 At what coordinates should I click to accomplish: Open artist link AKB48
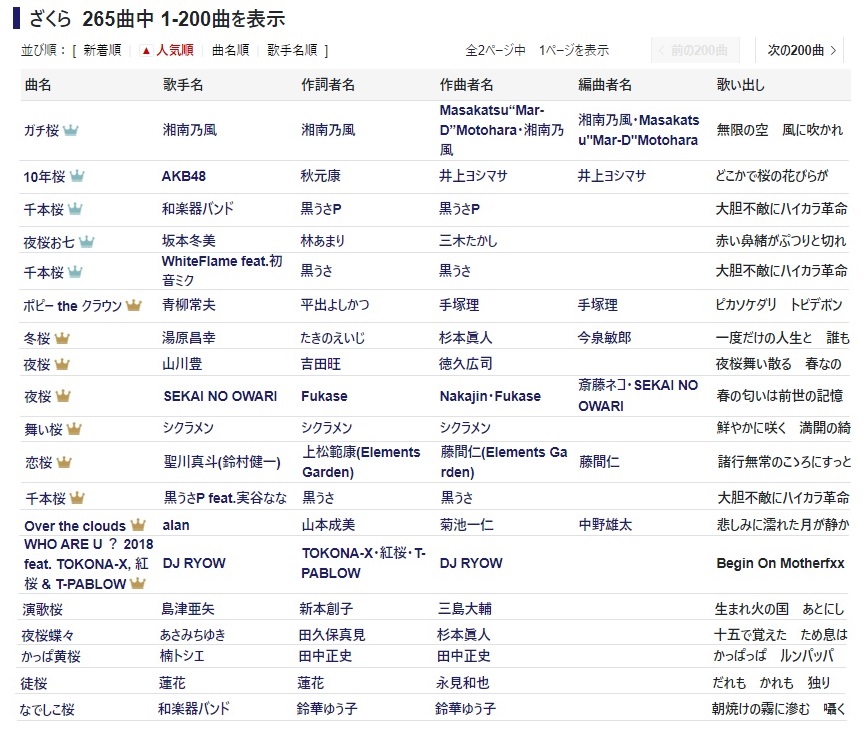click(x=184, y=176)
